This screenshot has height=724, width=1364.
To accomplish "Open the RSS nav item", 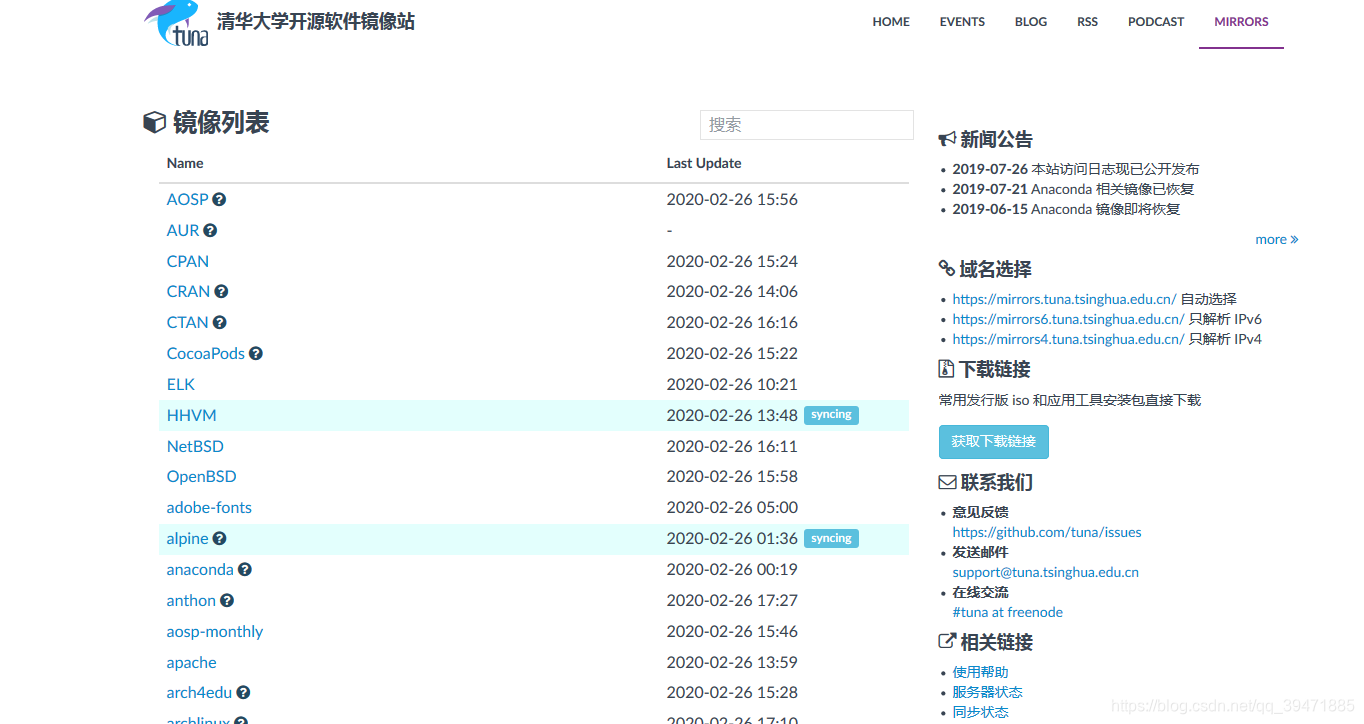I will (x=1087, y=22).
